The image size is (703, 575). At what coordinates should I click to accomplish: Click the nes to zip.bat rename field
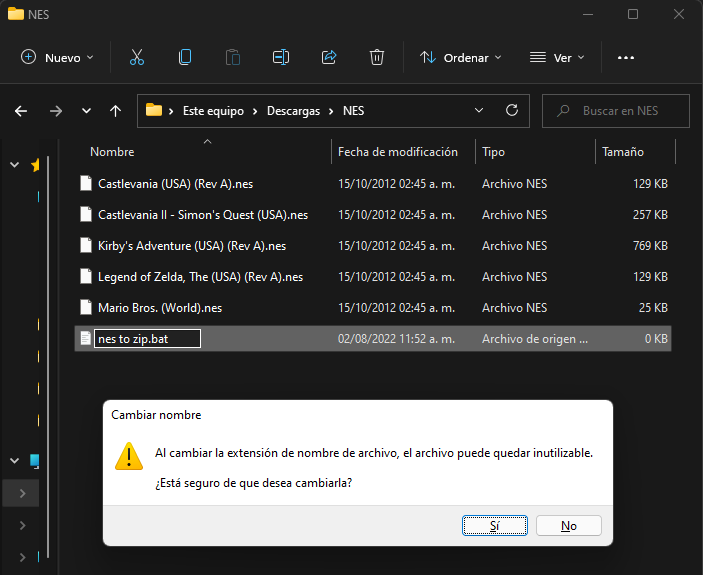147,338
